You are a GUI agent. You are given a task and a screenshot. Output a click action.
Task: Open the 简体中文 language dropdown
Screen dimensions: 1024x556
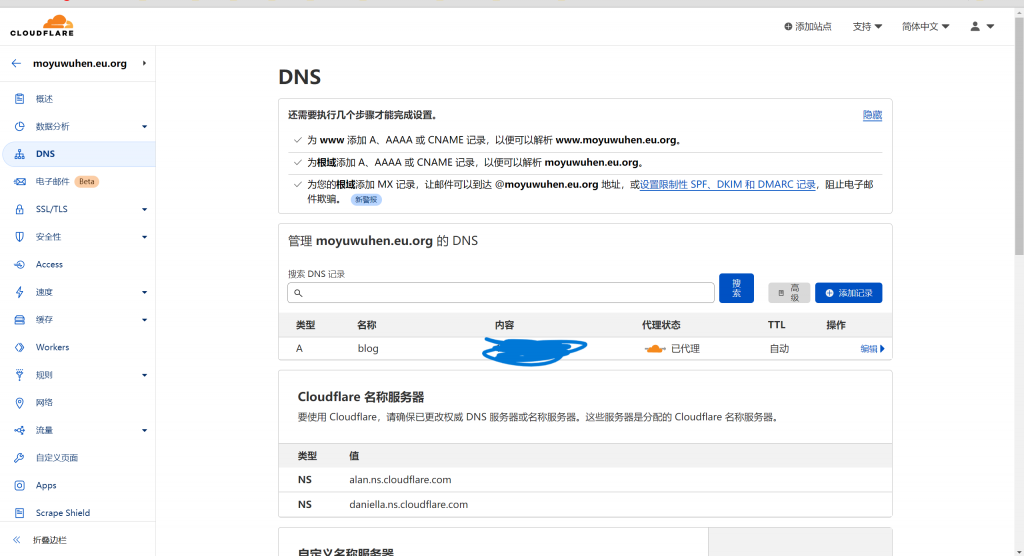coord(925,26)
